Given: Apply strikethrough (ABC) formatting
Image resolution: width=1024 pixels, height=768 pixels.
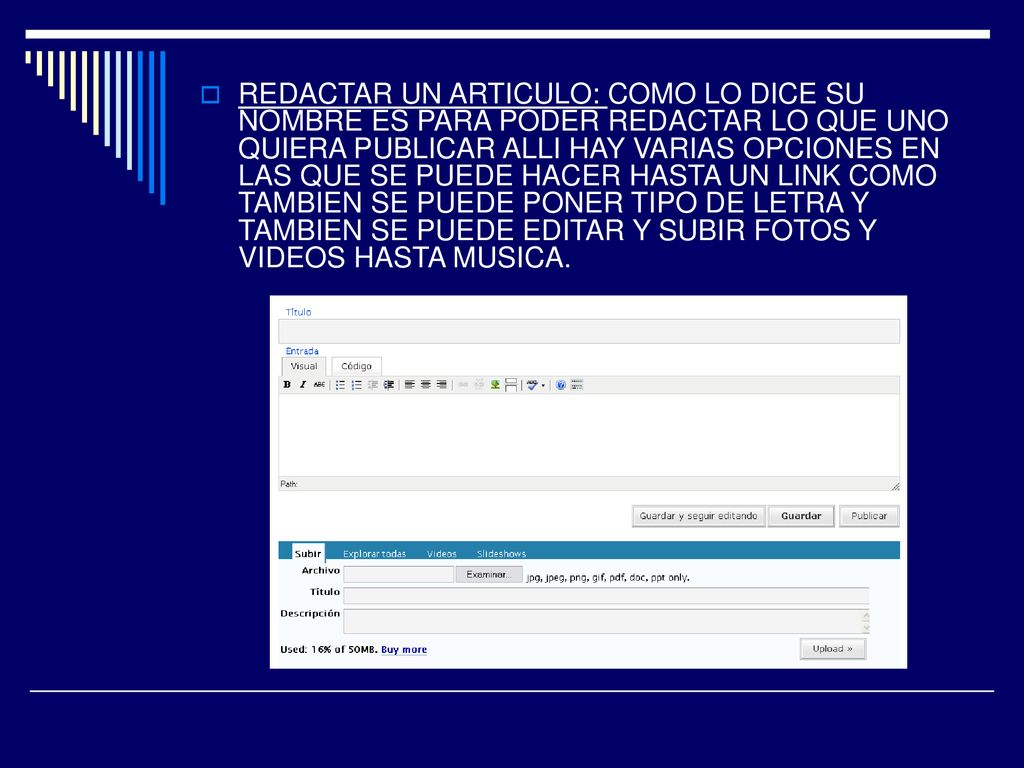Looking at the screenshot, I should point(319,385).
